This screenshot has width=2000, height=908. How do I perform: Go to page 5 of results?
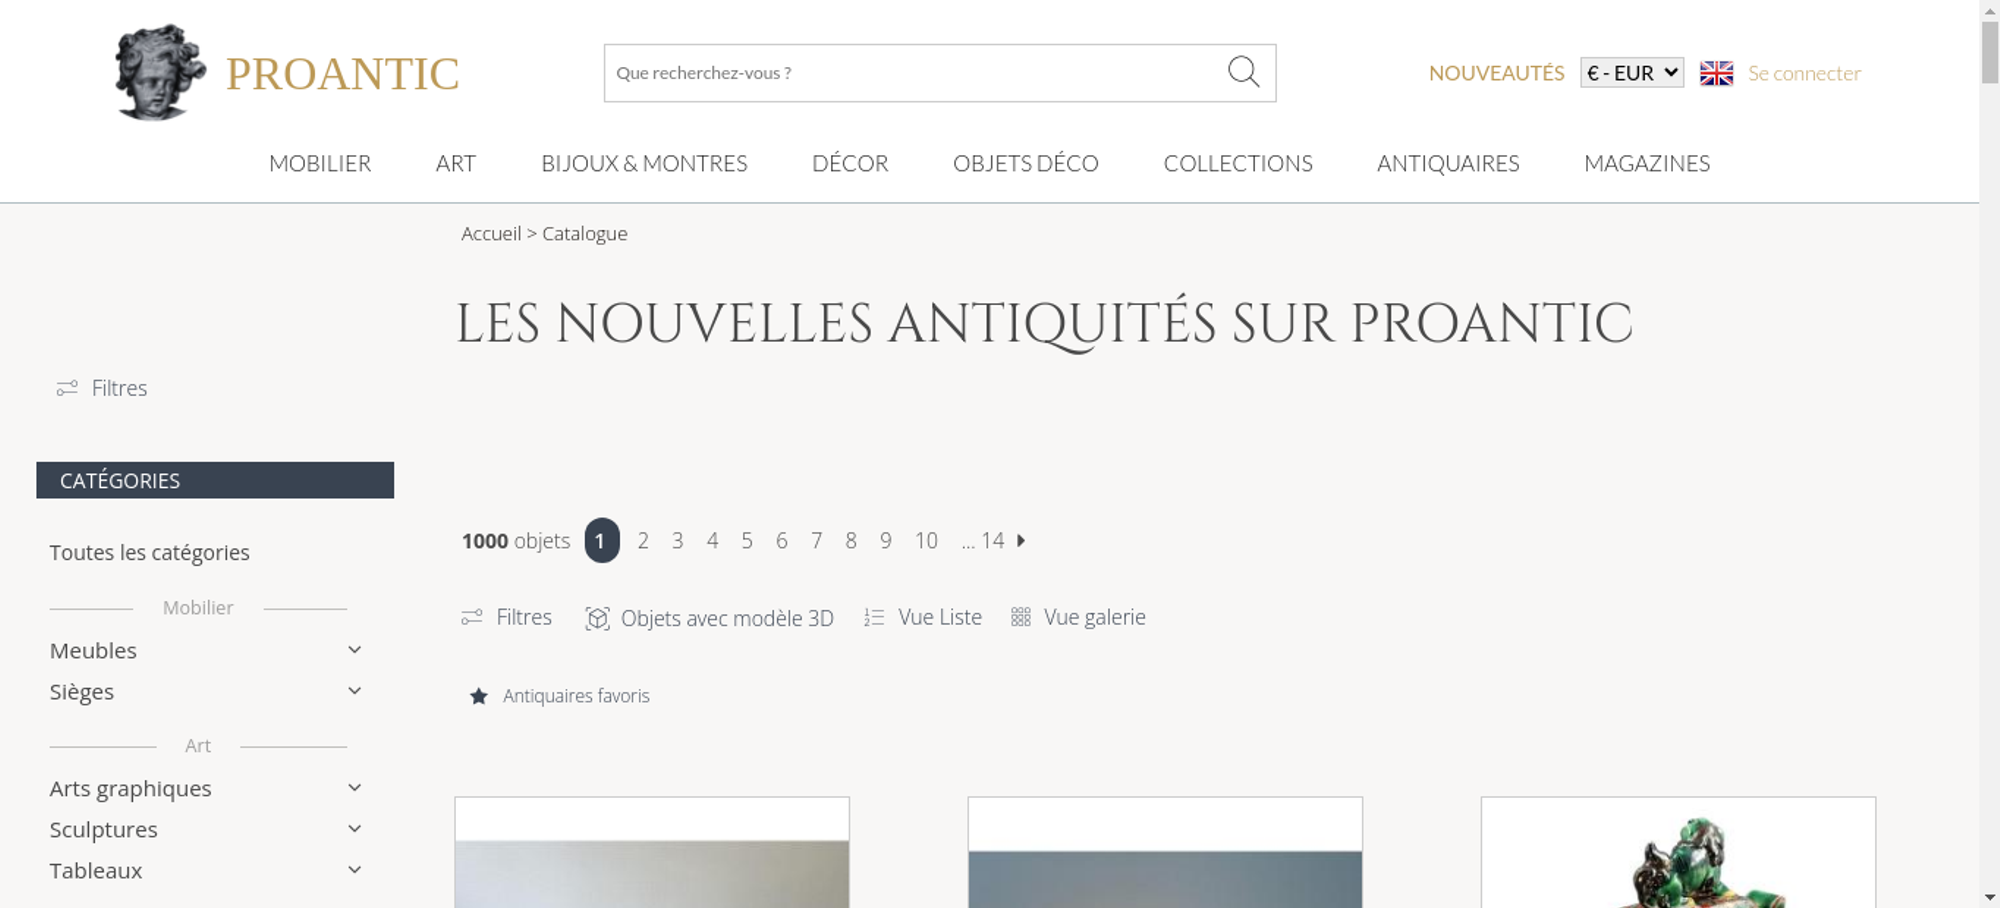point(747,540)
